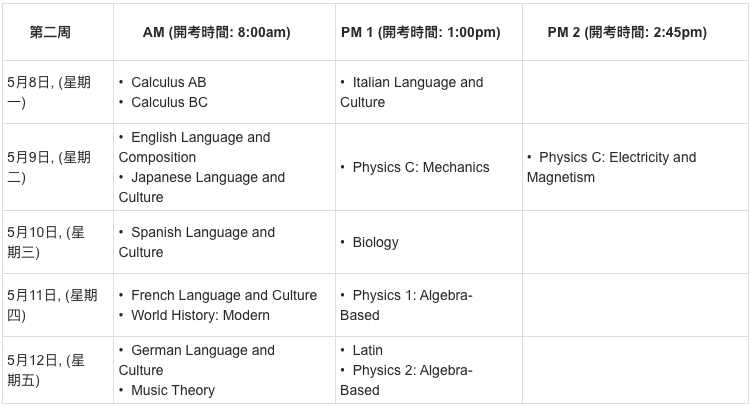Click the PM 1 1:00pm column header

click(x=421, y=32)
